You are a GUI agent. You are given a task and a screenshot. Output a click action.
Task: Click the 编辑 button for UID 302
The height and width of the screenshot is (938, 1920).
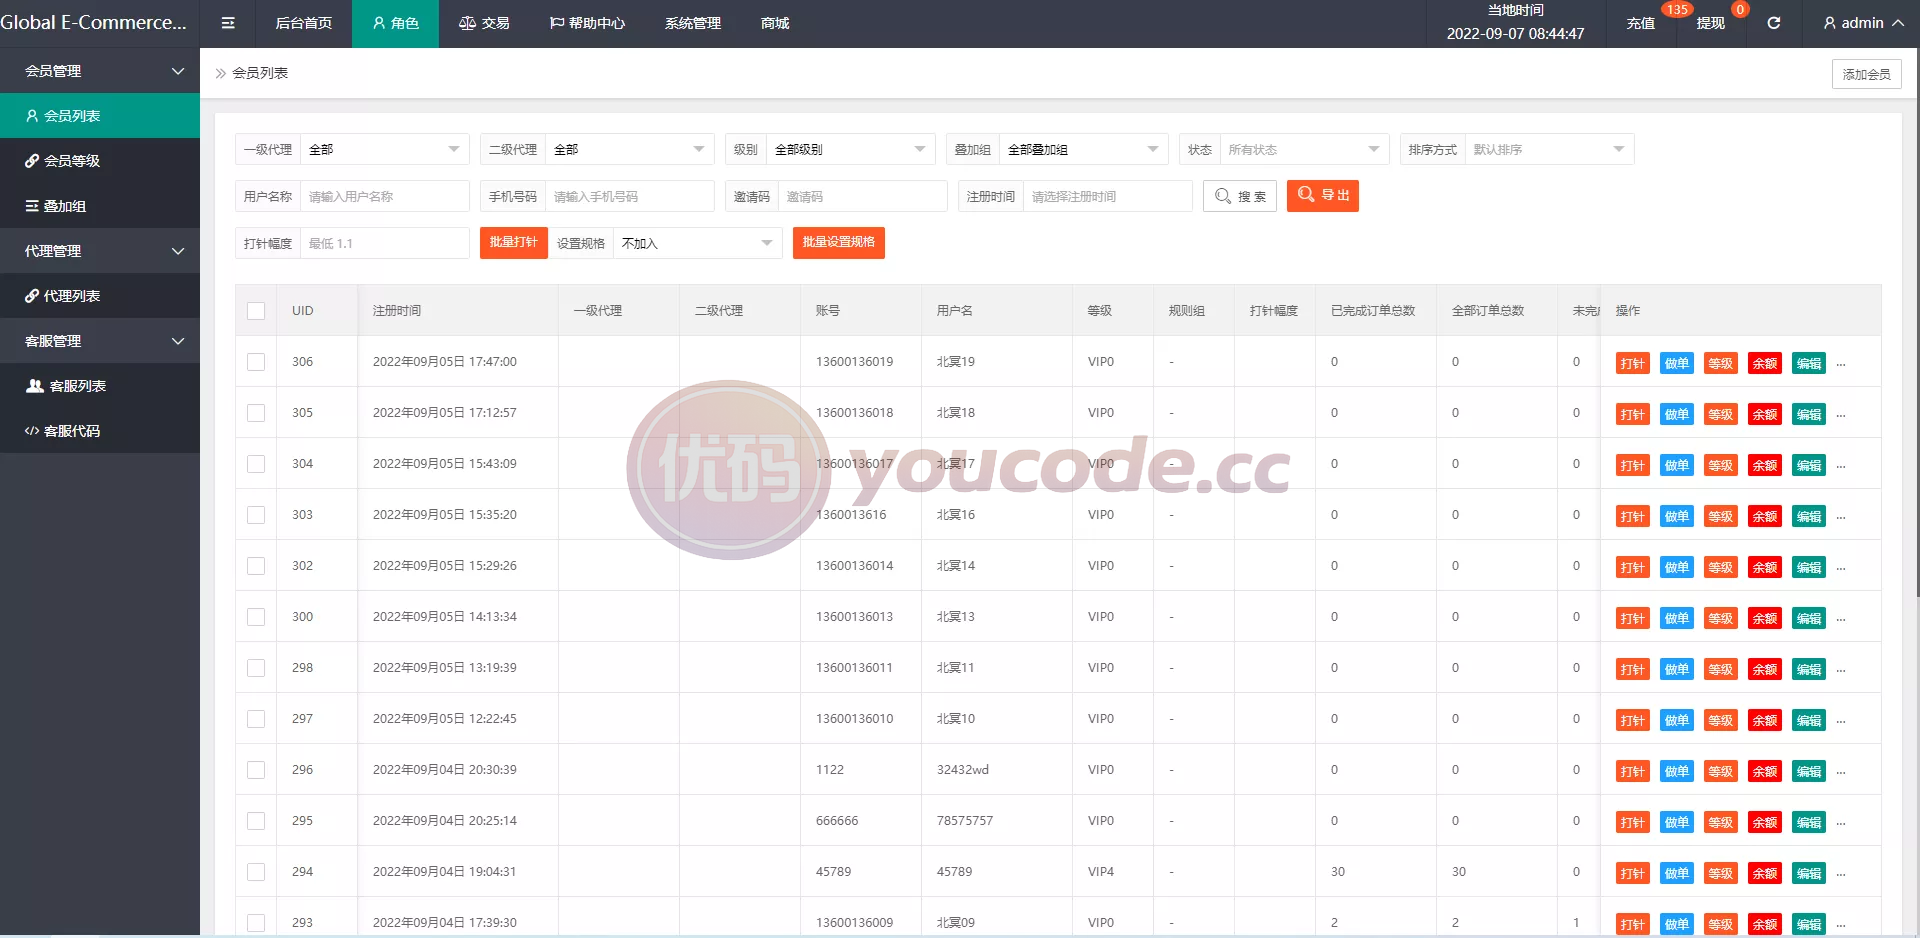pos(1809,567)
